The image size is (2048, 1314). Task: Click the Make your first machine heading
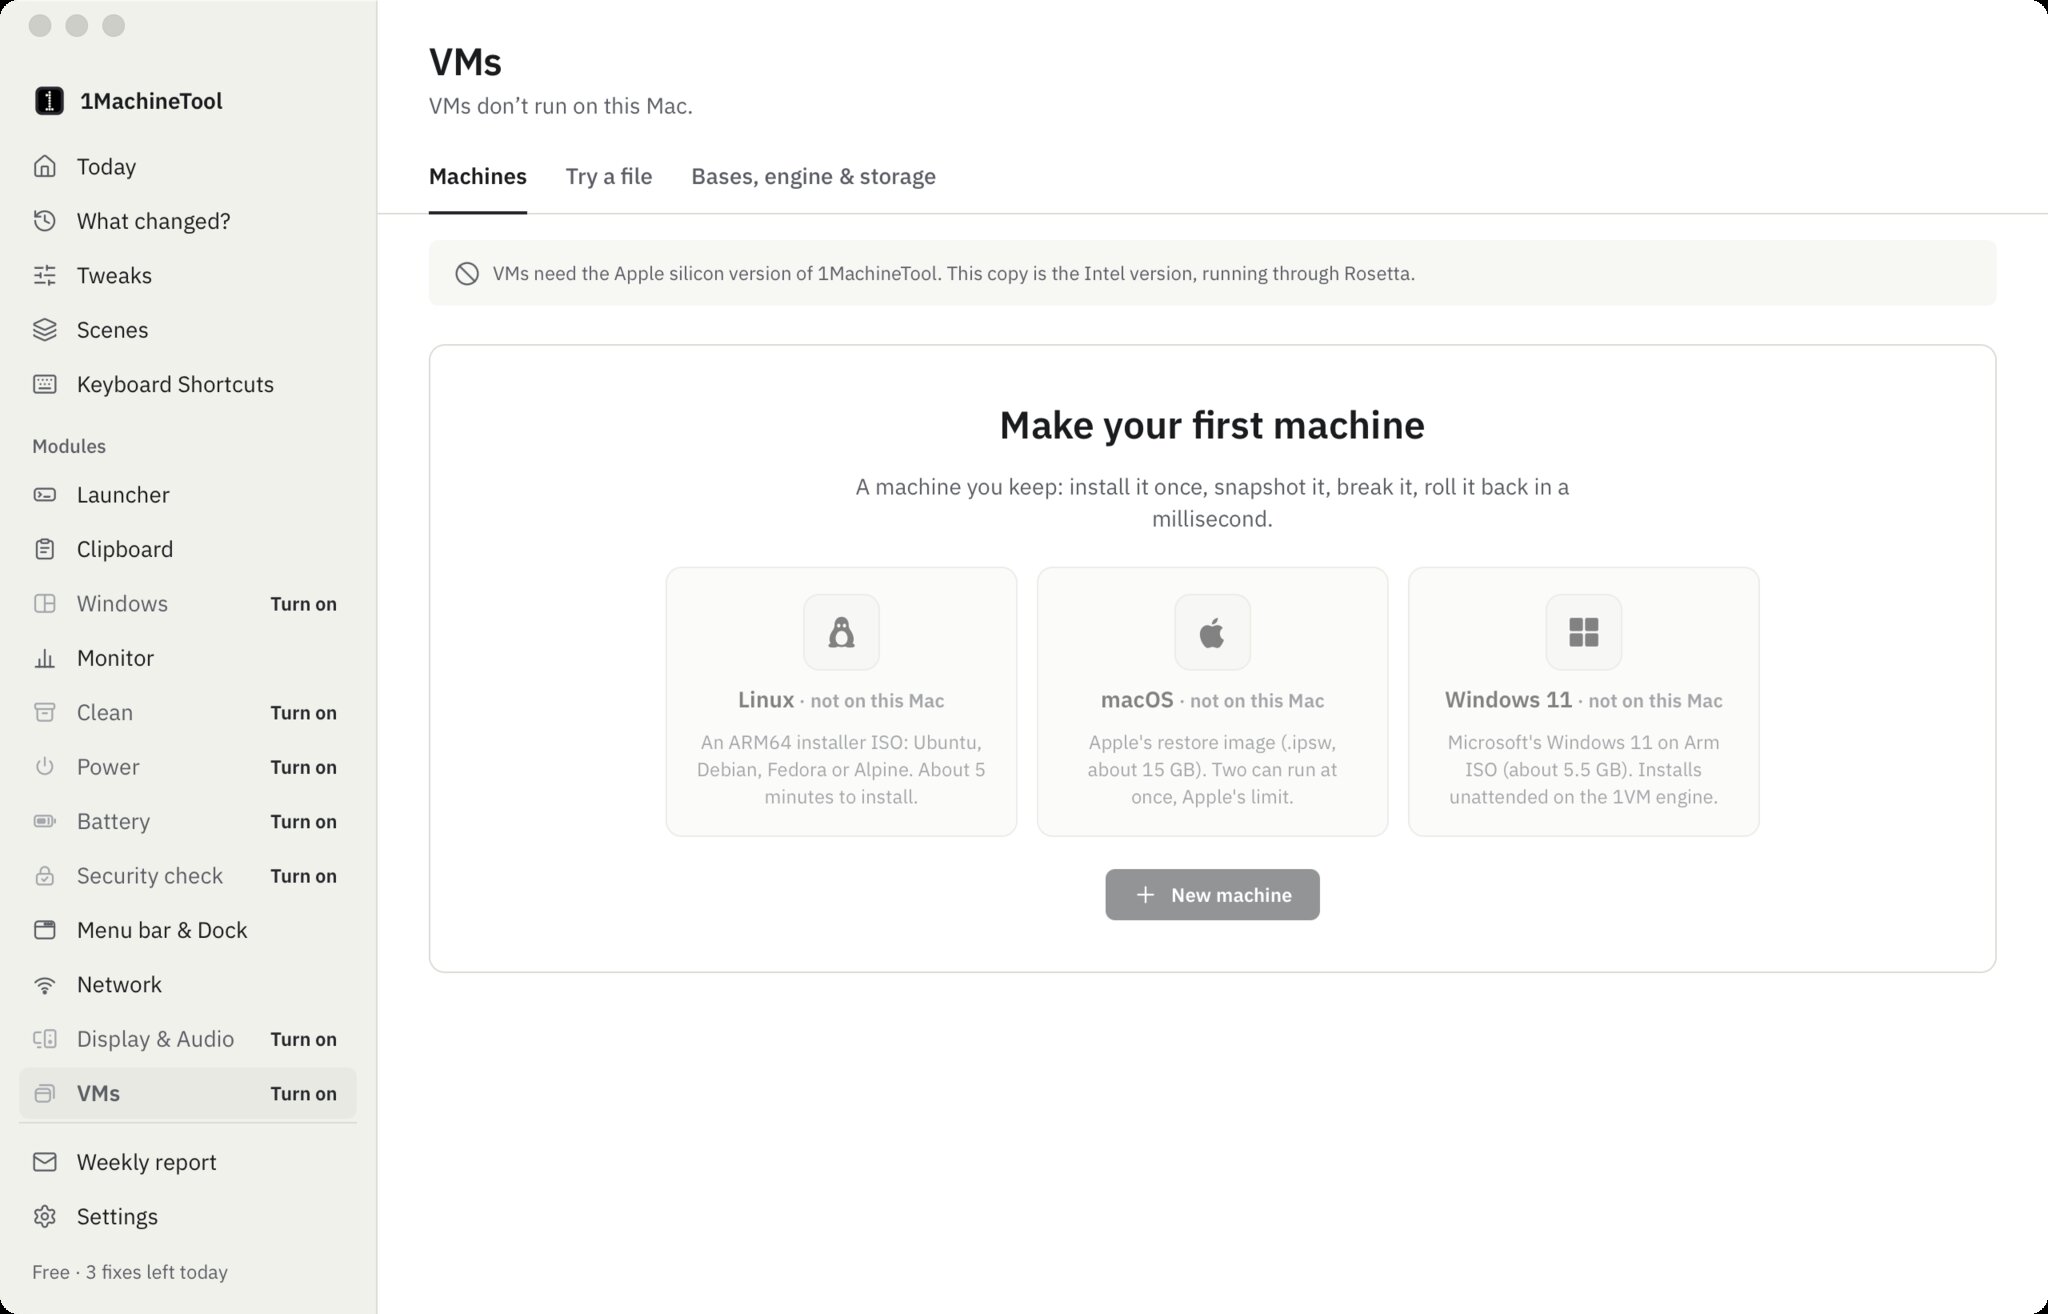tap(1212, 425)
